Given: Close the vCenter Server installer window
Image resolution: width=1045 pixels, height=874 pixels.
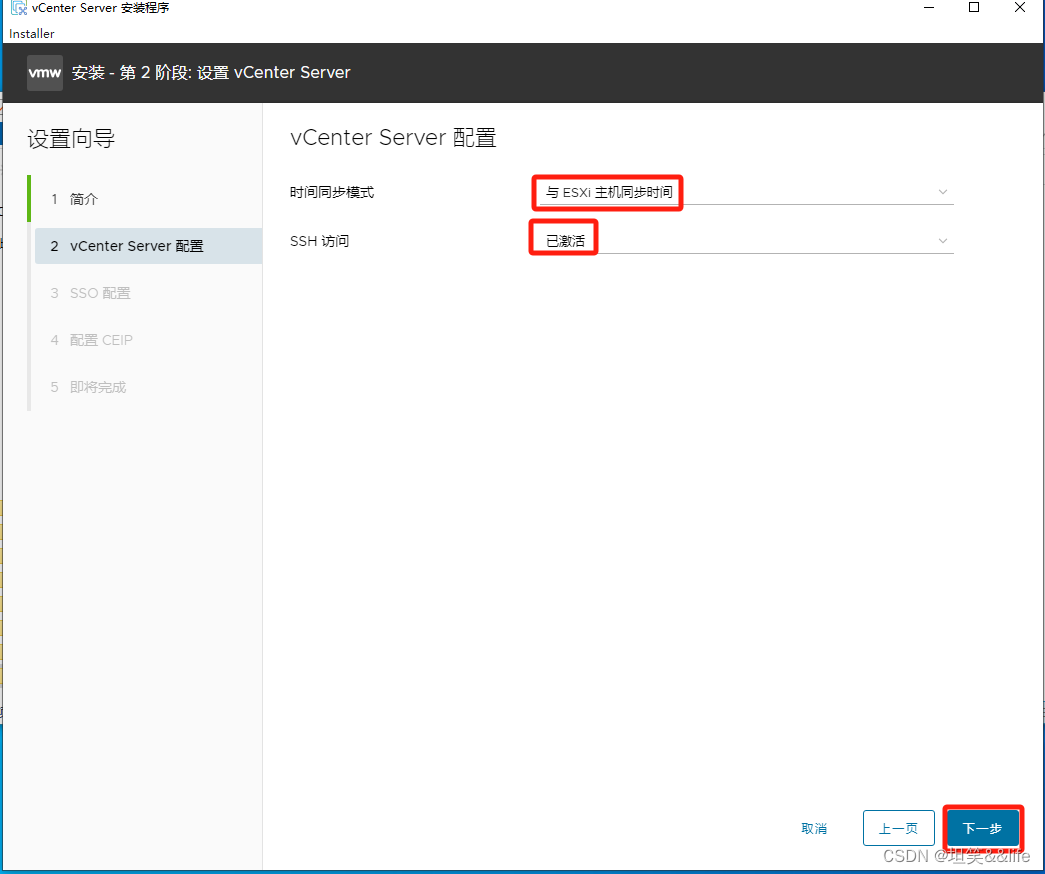Looking at the screenshot, I should (1020, 7).
